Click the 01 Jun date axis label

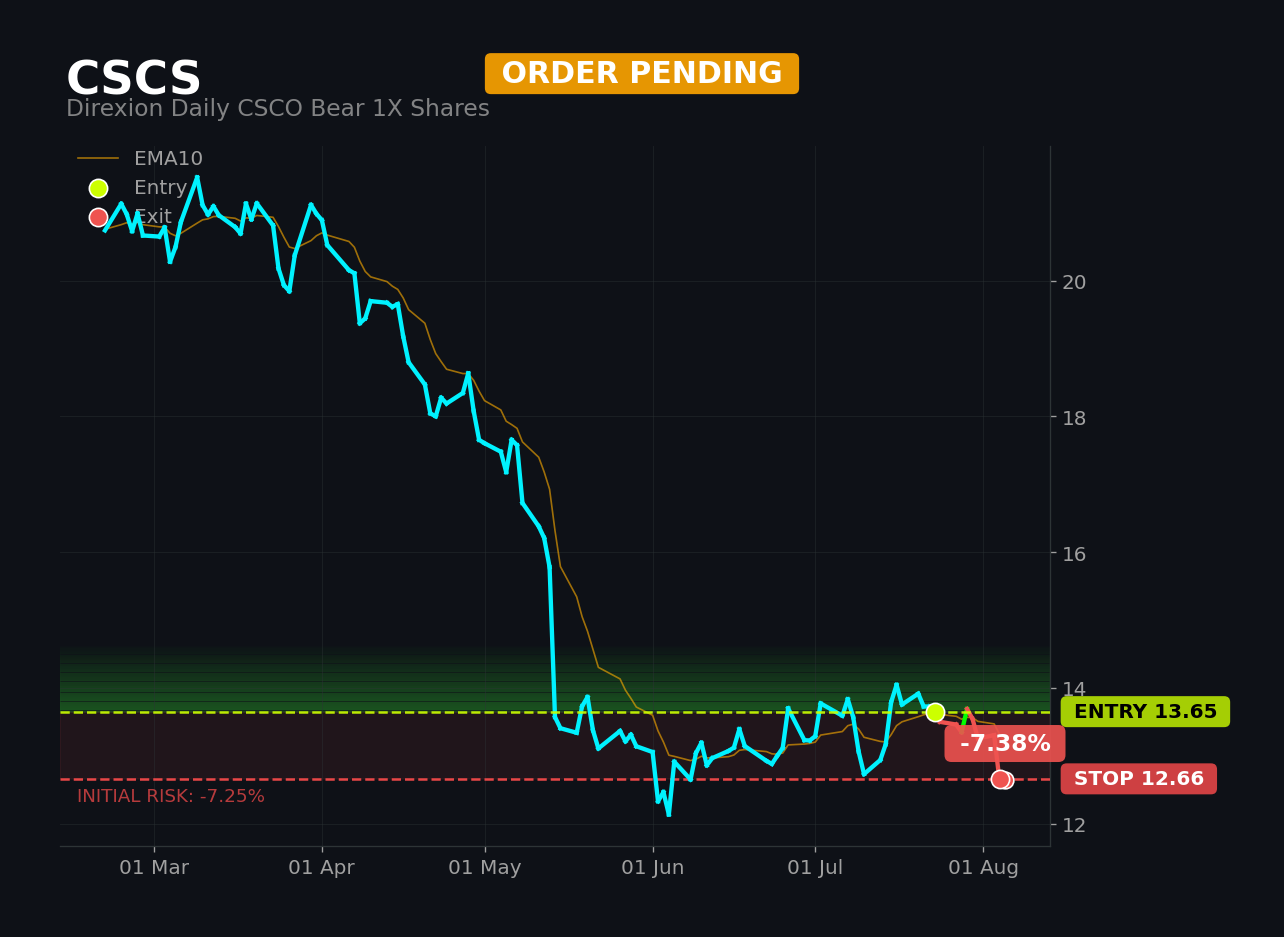click(653, 868)
